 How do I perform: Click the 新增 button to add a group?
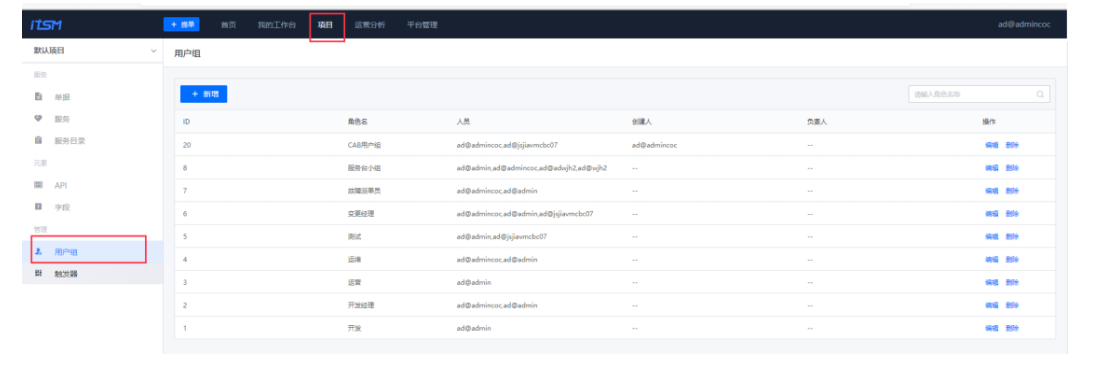pyautogui.click(x=203, y=94)
